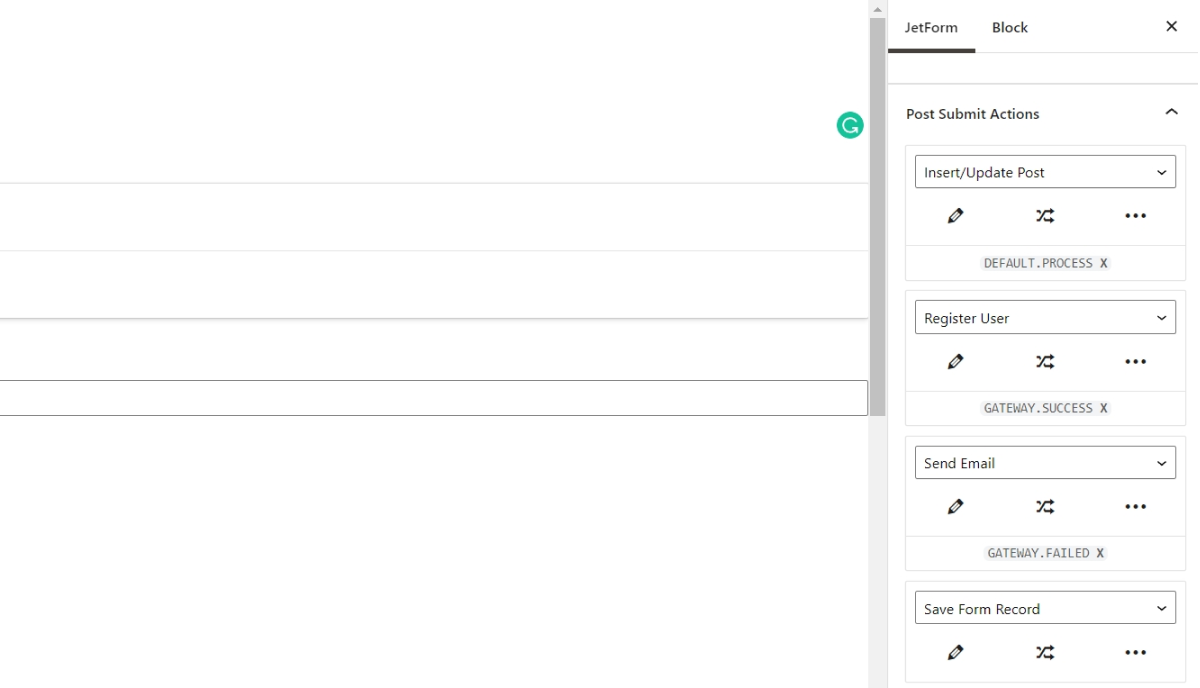Open the Insert/Update Post action type dropdown
Screen dimensions: 1200x688
(1045, 171)
